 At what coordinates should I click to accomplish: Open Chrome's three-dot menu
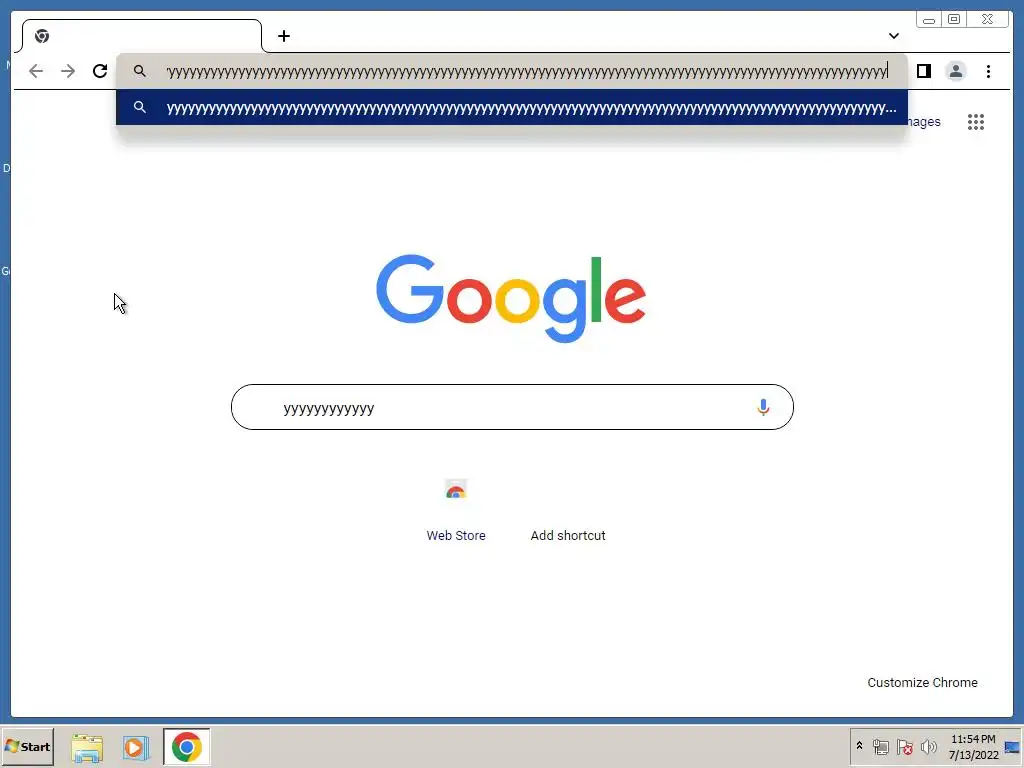(x=988, y=71)
